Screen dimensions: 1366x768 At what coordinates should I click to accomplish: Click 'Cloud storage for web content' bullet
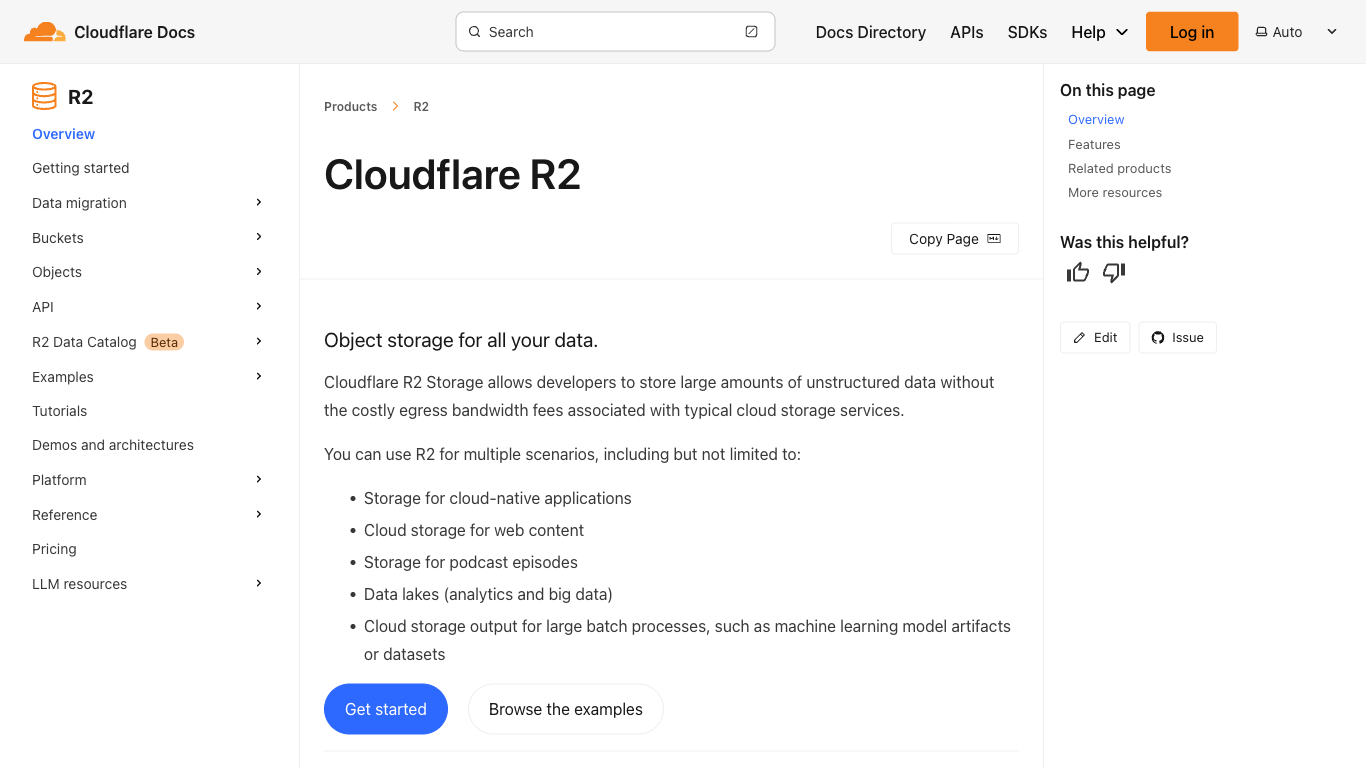point(474,530)
